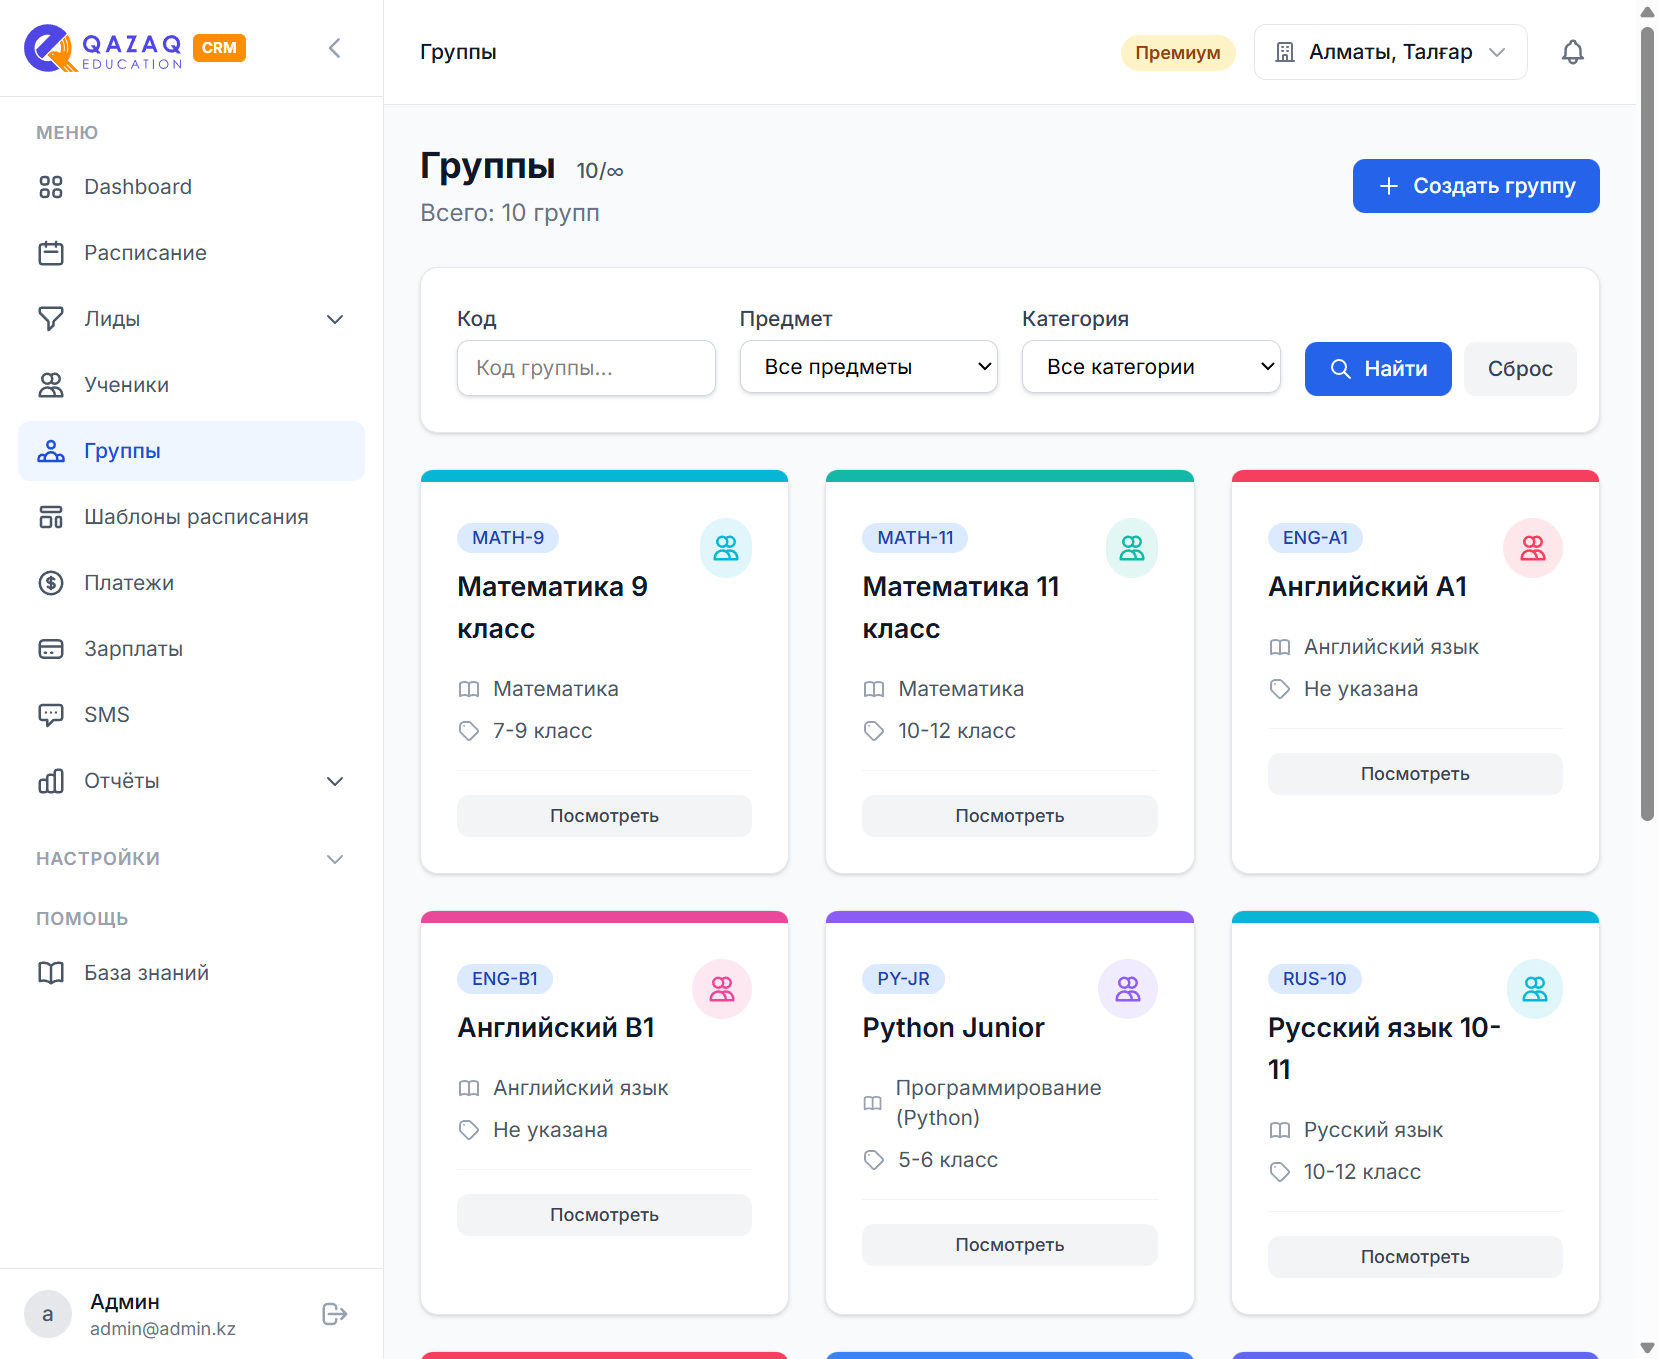The height and width of the screenshot is (1359, 1659).
Task: Click the group icon on MATH-11 card
Action: point(1132,548)
